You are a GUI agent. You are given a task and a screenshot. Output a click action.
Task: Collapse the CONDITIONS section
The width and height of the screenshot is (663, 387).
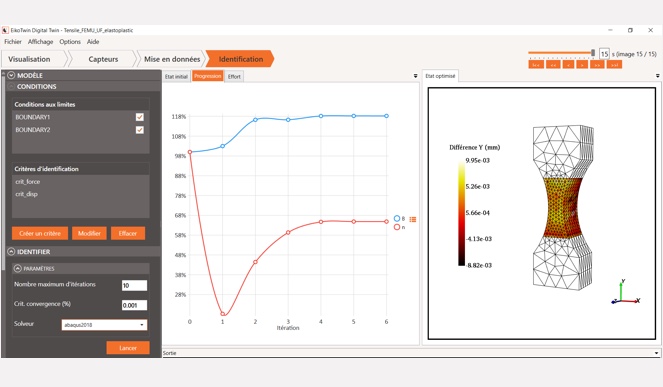point(11,86)
